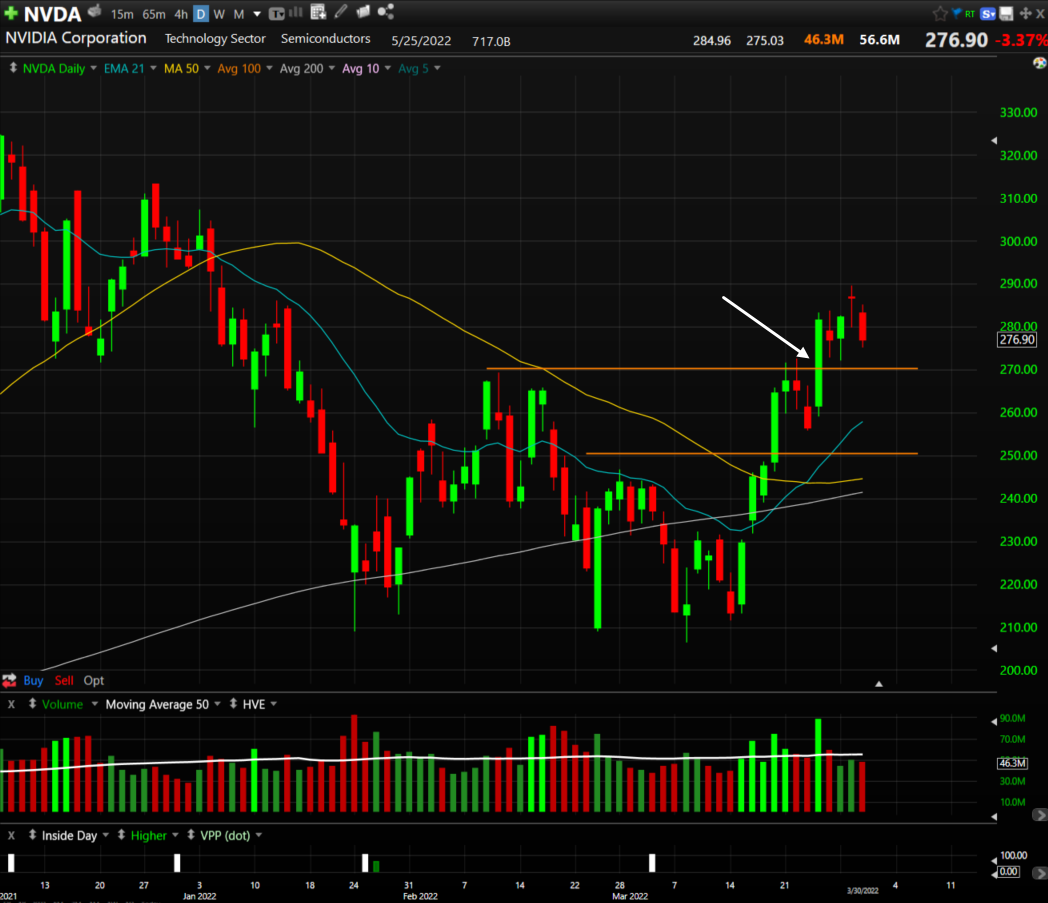The height and width of the screenshot is (903, 1048).
Task: Click the 5/25/2022 date value
Action: pyautogui.click(x=421, y=41)
